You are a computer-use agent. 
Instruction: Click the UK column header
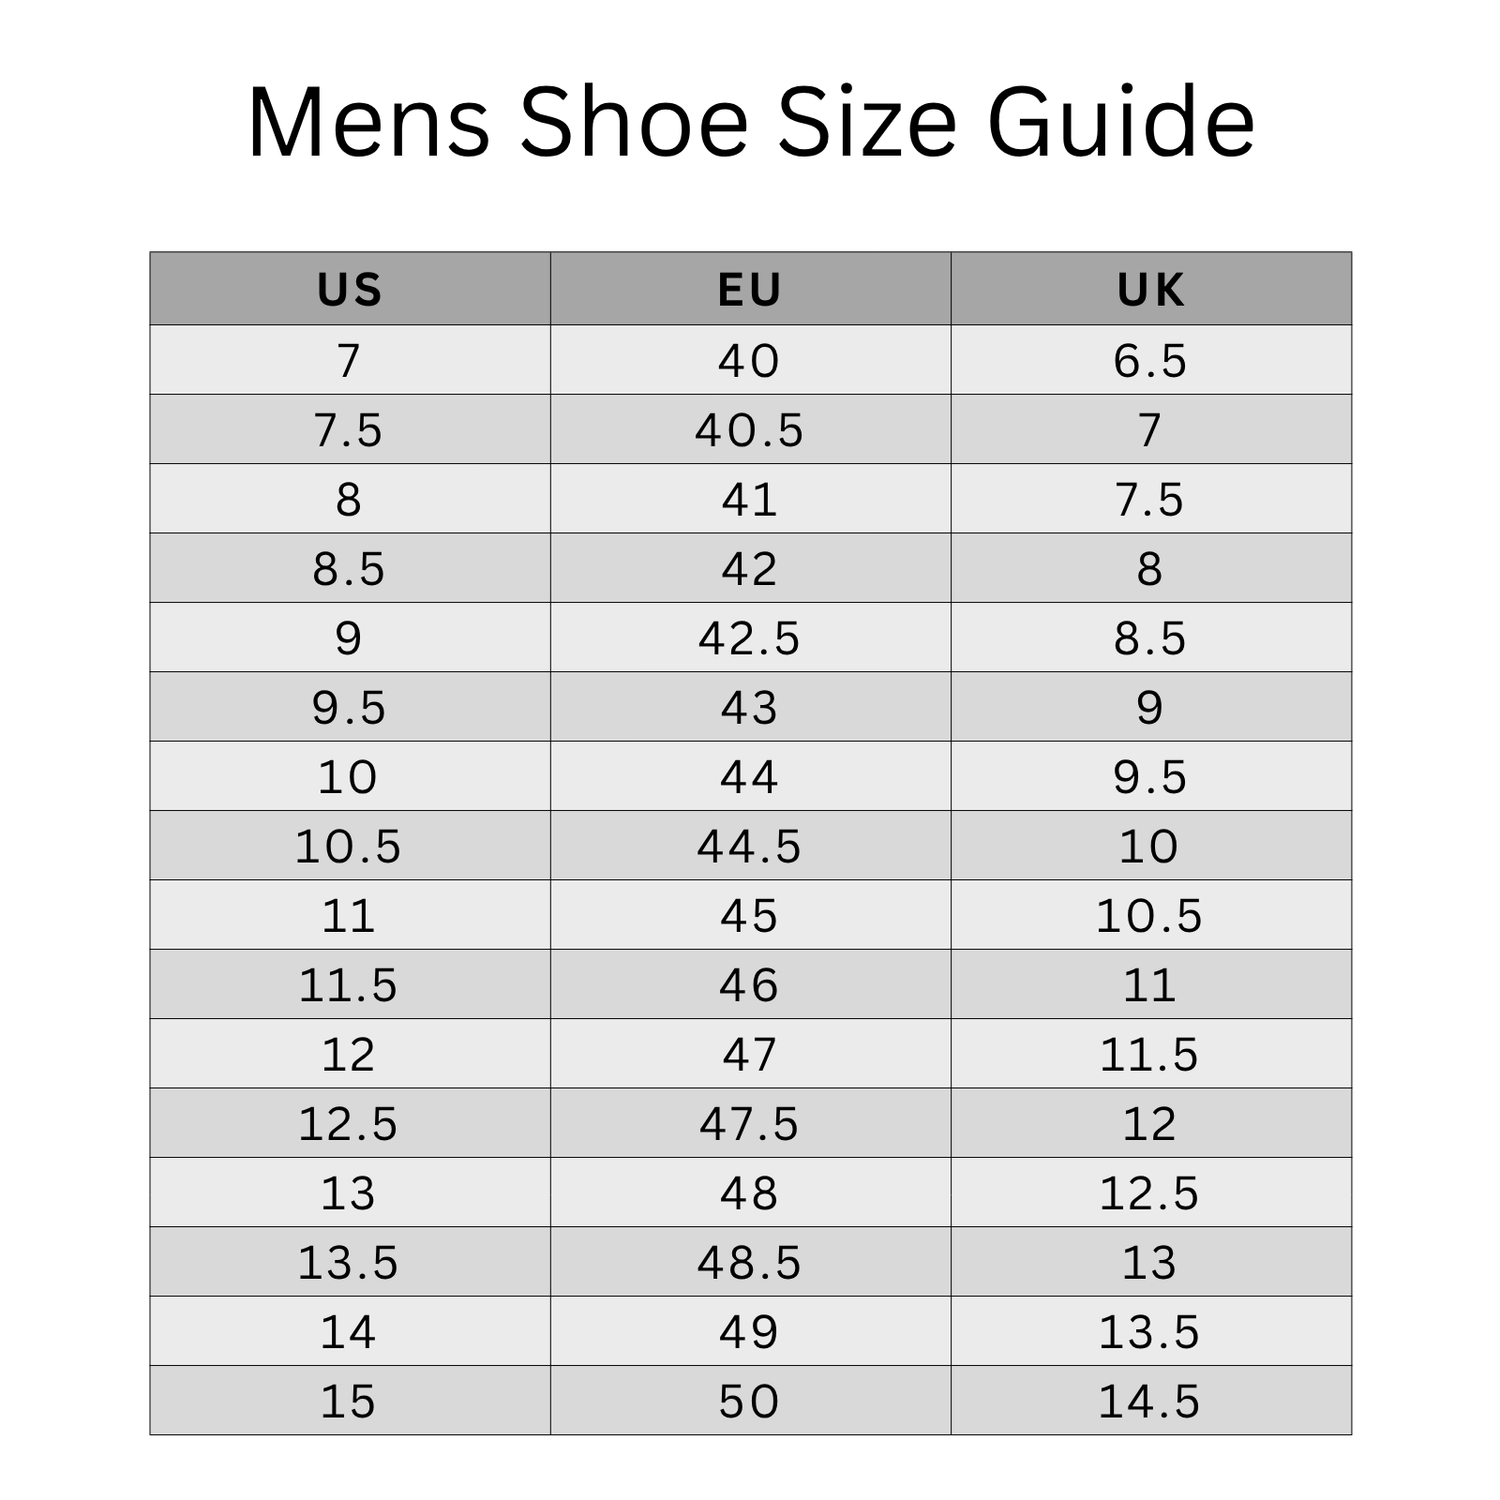pyautogui.click(x=1150, y=290)
